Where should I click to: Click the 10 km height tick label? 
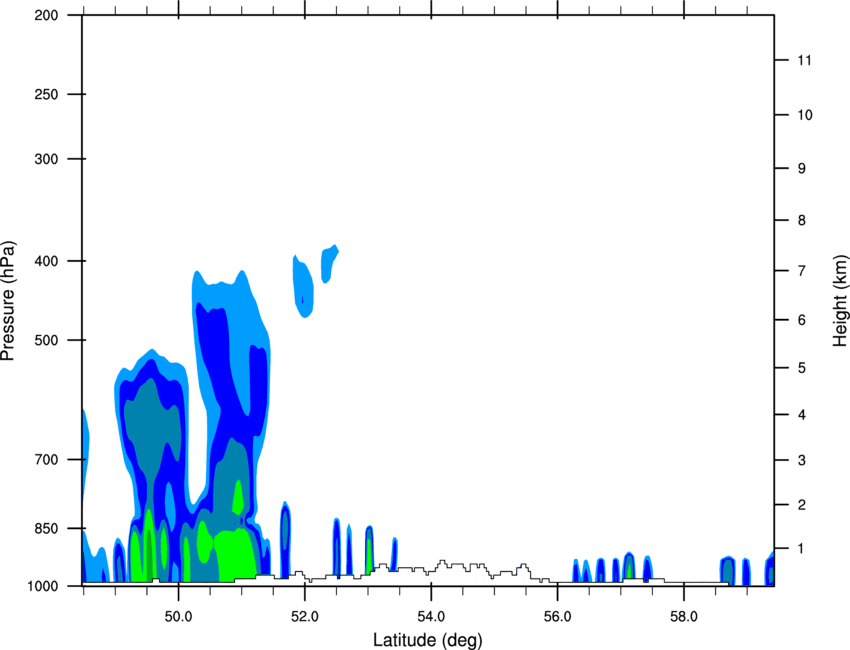805,115
